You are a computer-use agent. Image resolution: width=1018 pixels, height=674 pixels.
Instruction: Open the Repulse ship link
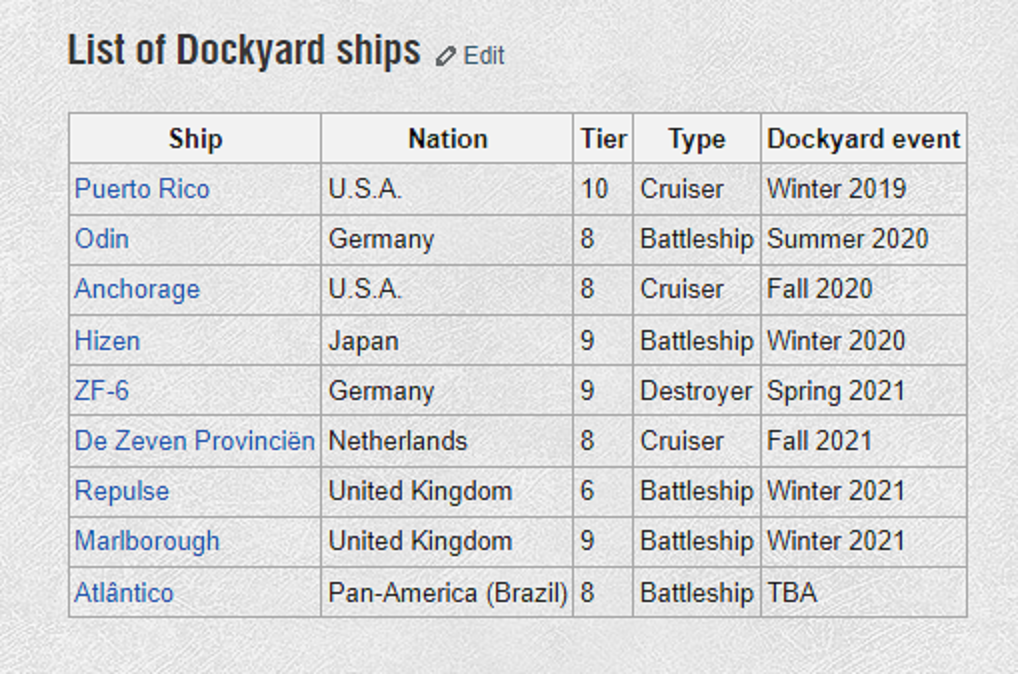pos(122,491)
